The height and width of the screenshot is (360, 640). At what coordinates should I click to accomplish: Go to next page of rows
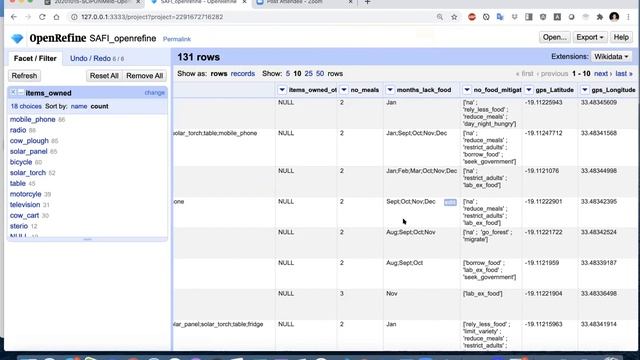pos(603,73)
